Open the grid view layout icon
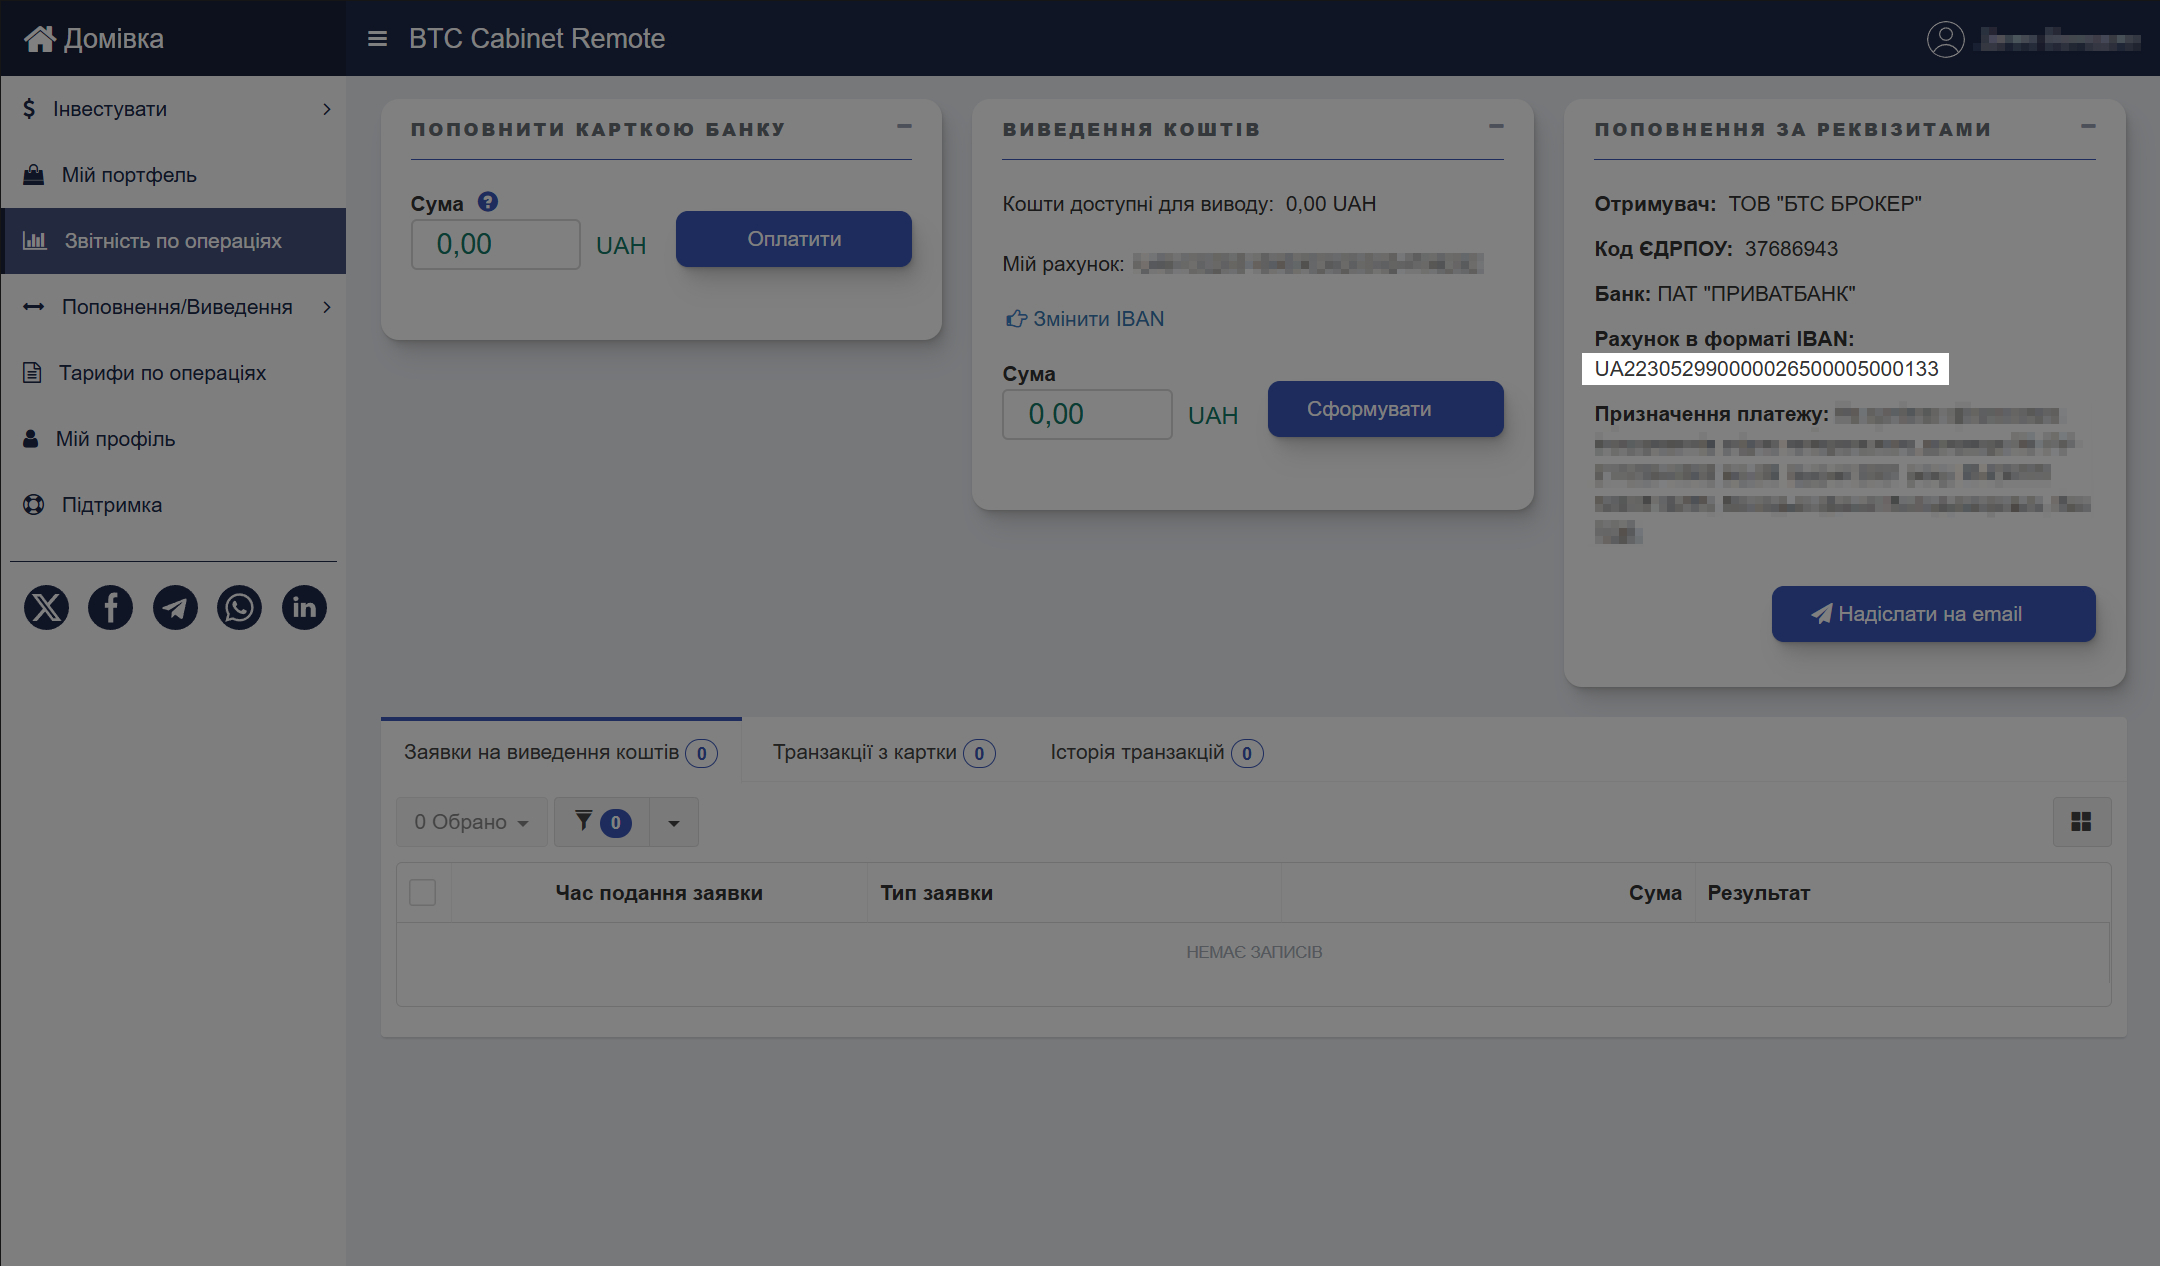 (2081, 822)
